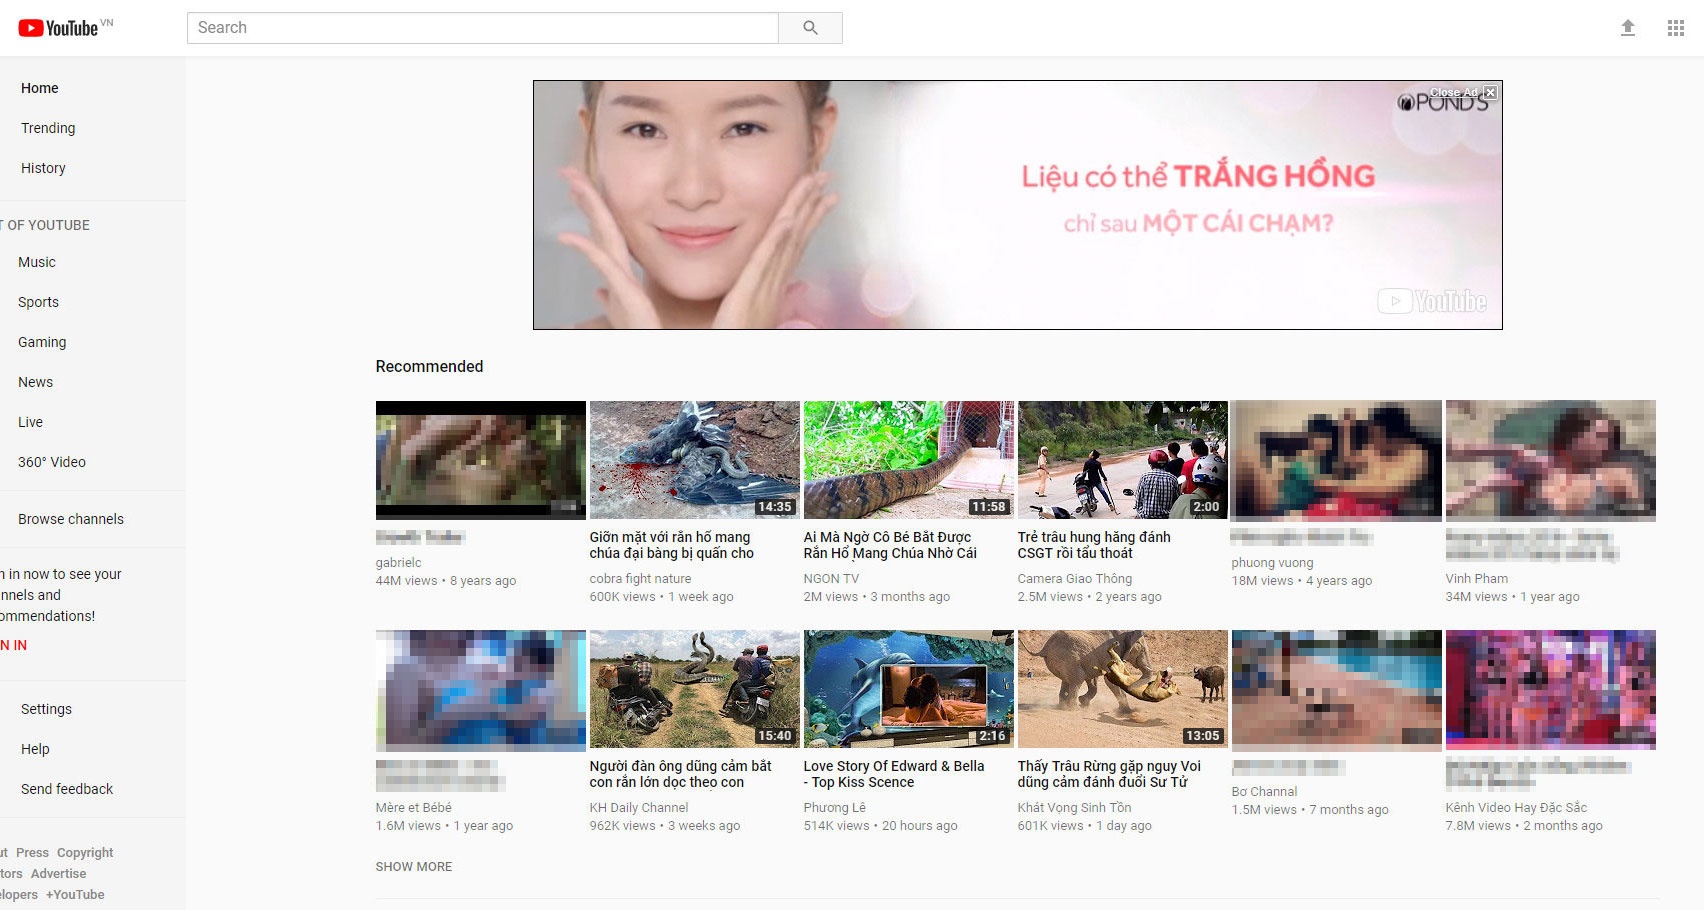Open the 360° Video section
Screen dimensions: 1704x910
tap(50, 462)
